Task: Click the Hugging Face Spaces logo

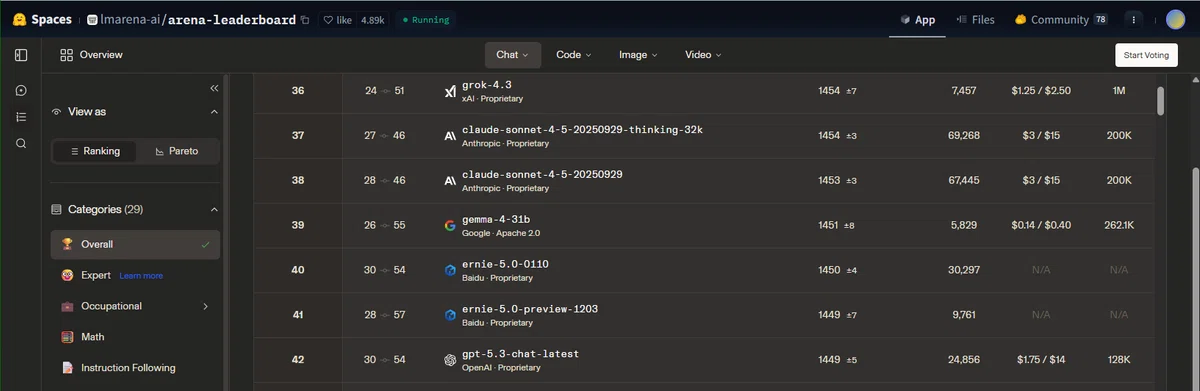Action: click(x=42, y=19)
